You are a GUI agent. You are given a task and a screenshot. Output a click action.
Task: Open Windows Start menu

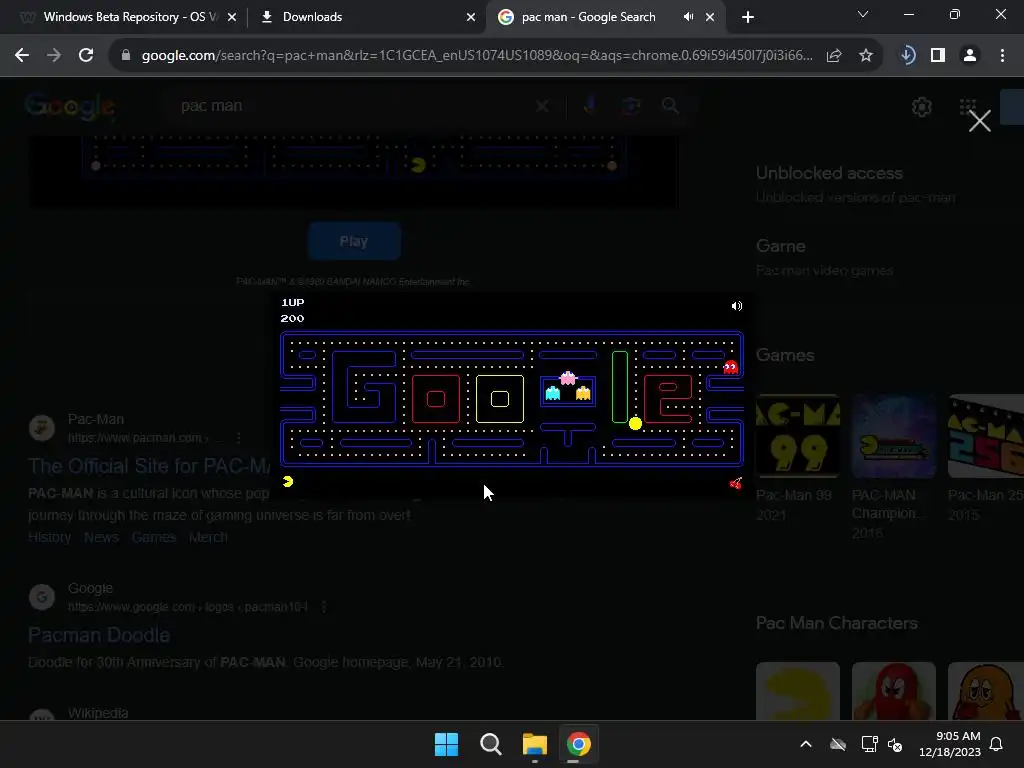click(x=446, y=744)
